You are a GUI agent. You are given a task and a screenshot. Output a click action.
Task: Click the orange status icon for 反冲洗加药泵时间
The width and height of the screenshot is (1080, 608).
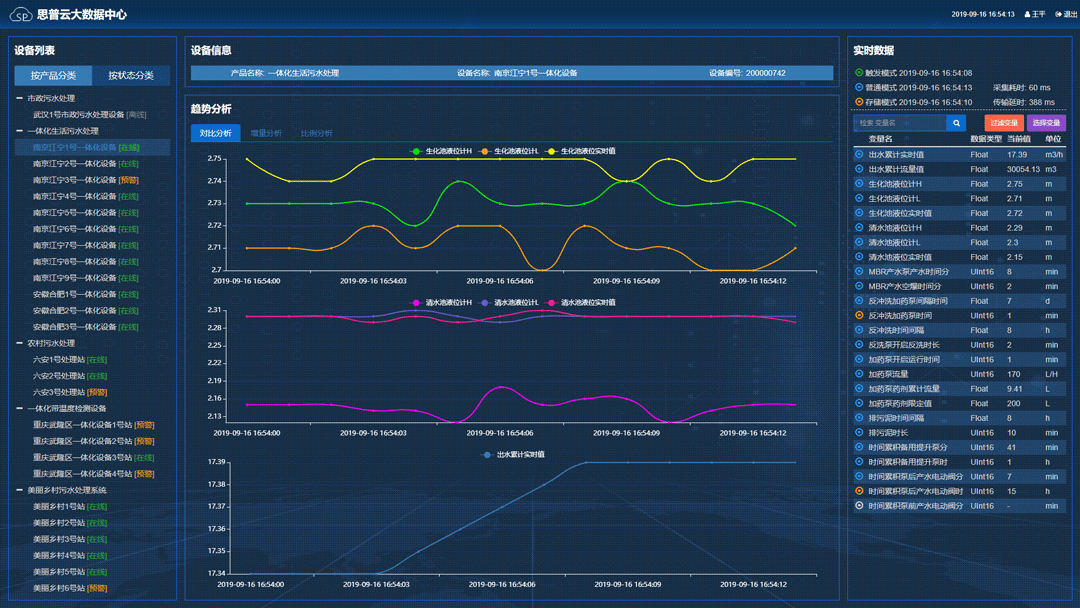pos(859,316)
